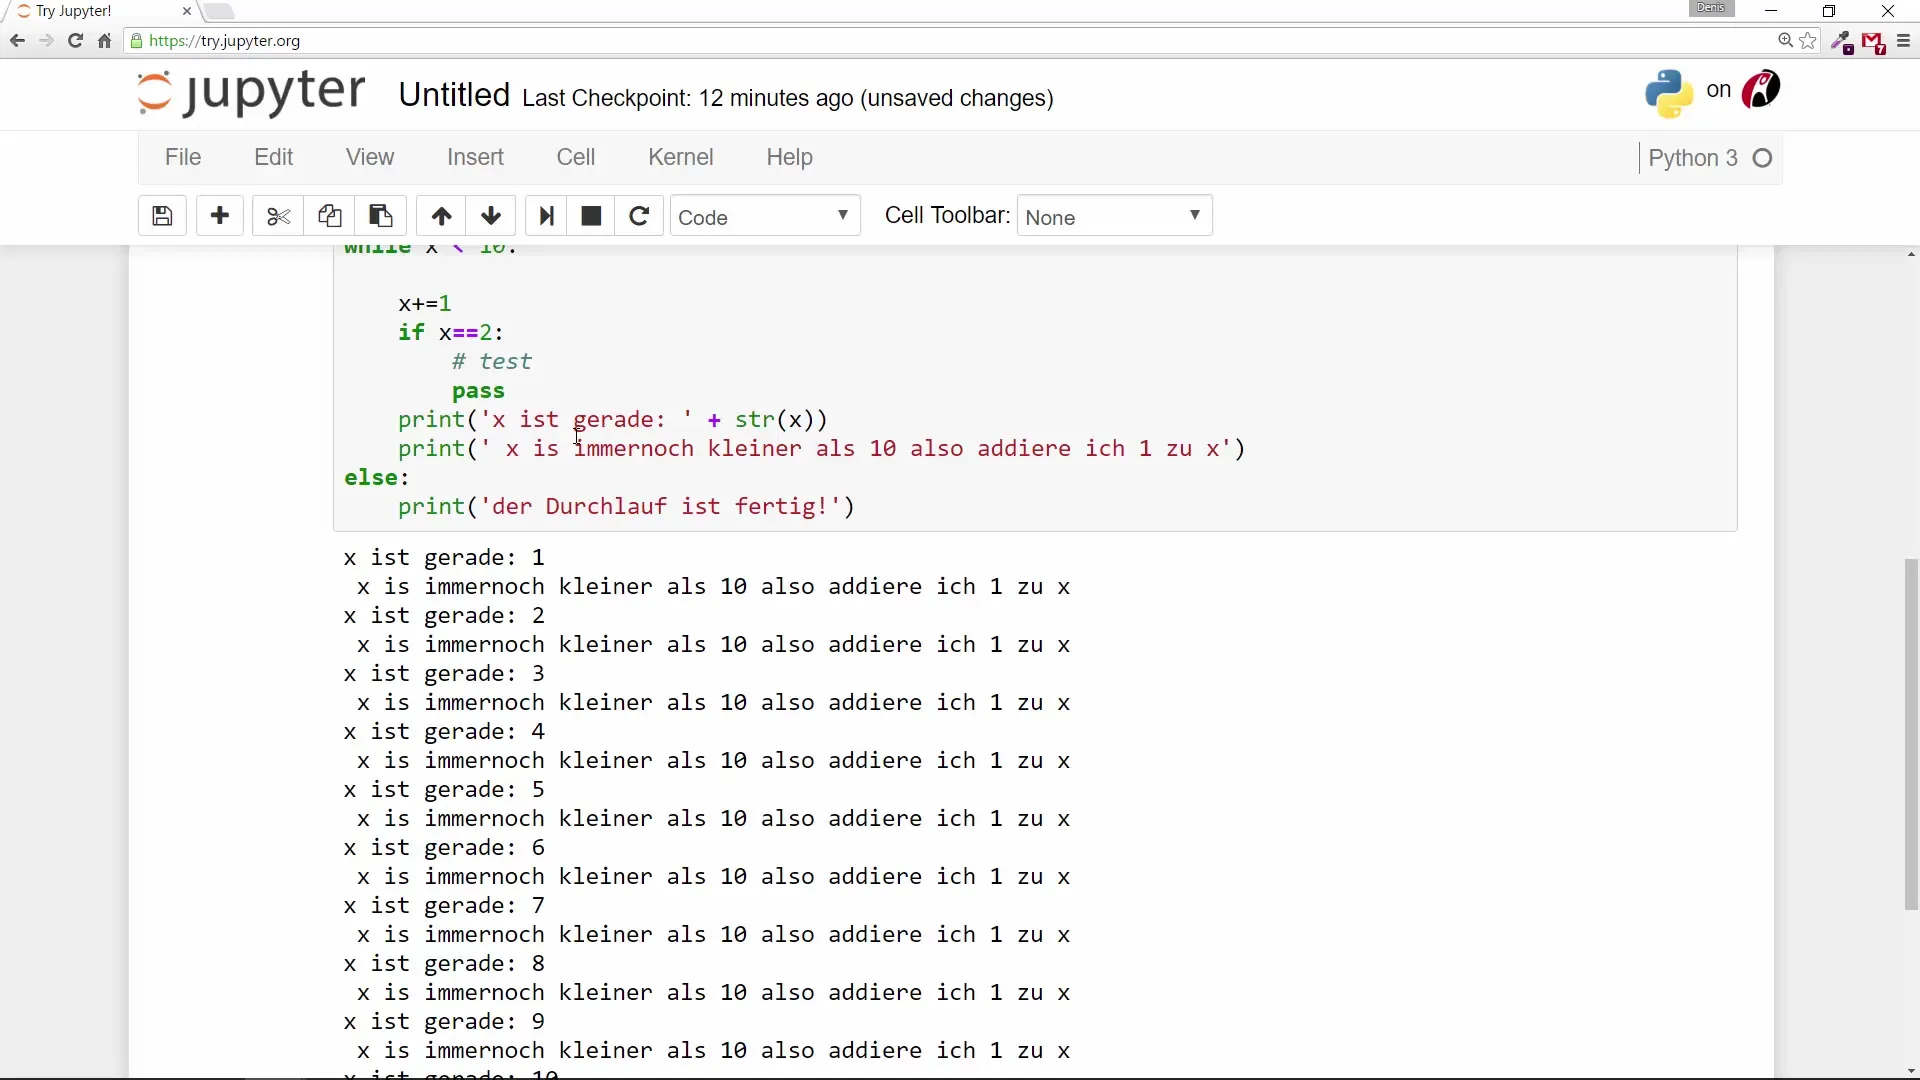Go forward with the browser forward arrow
Viewport: 1920px width, 1080px height.
click(x=46, y=41)
